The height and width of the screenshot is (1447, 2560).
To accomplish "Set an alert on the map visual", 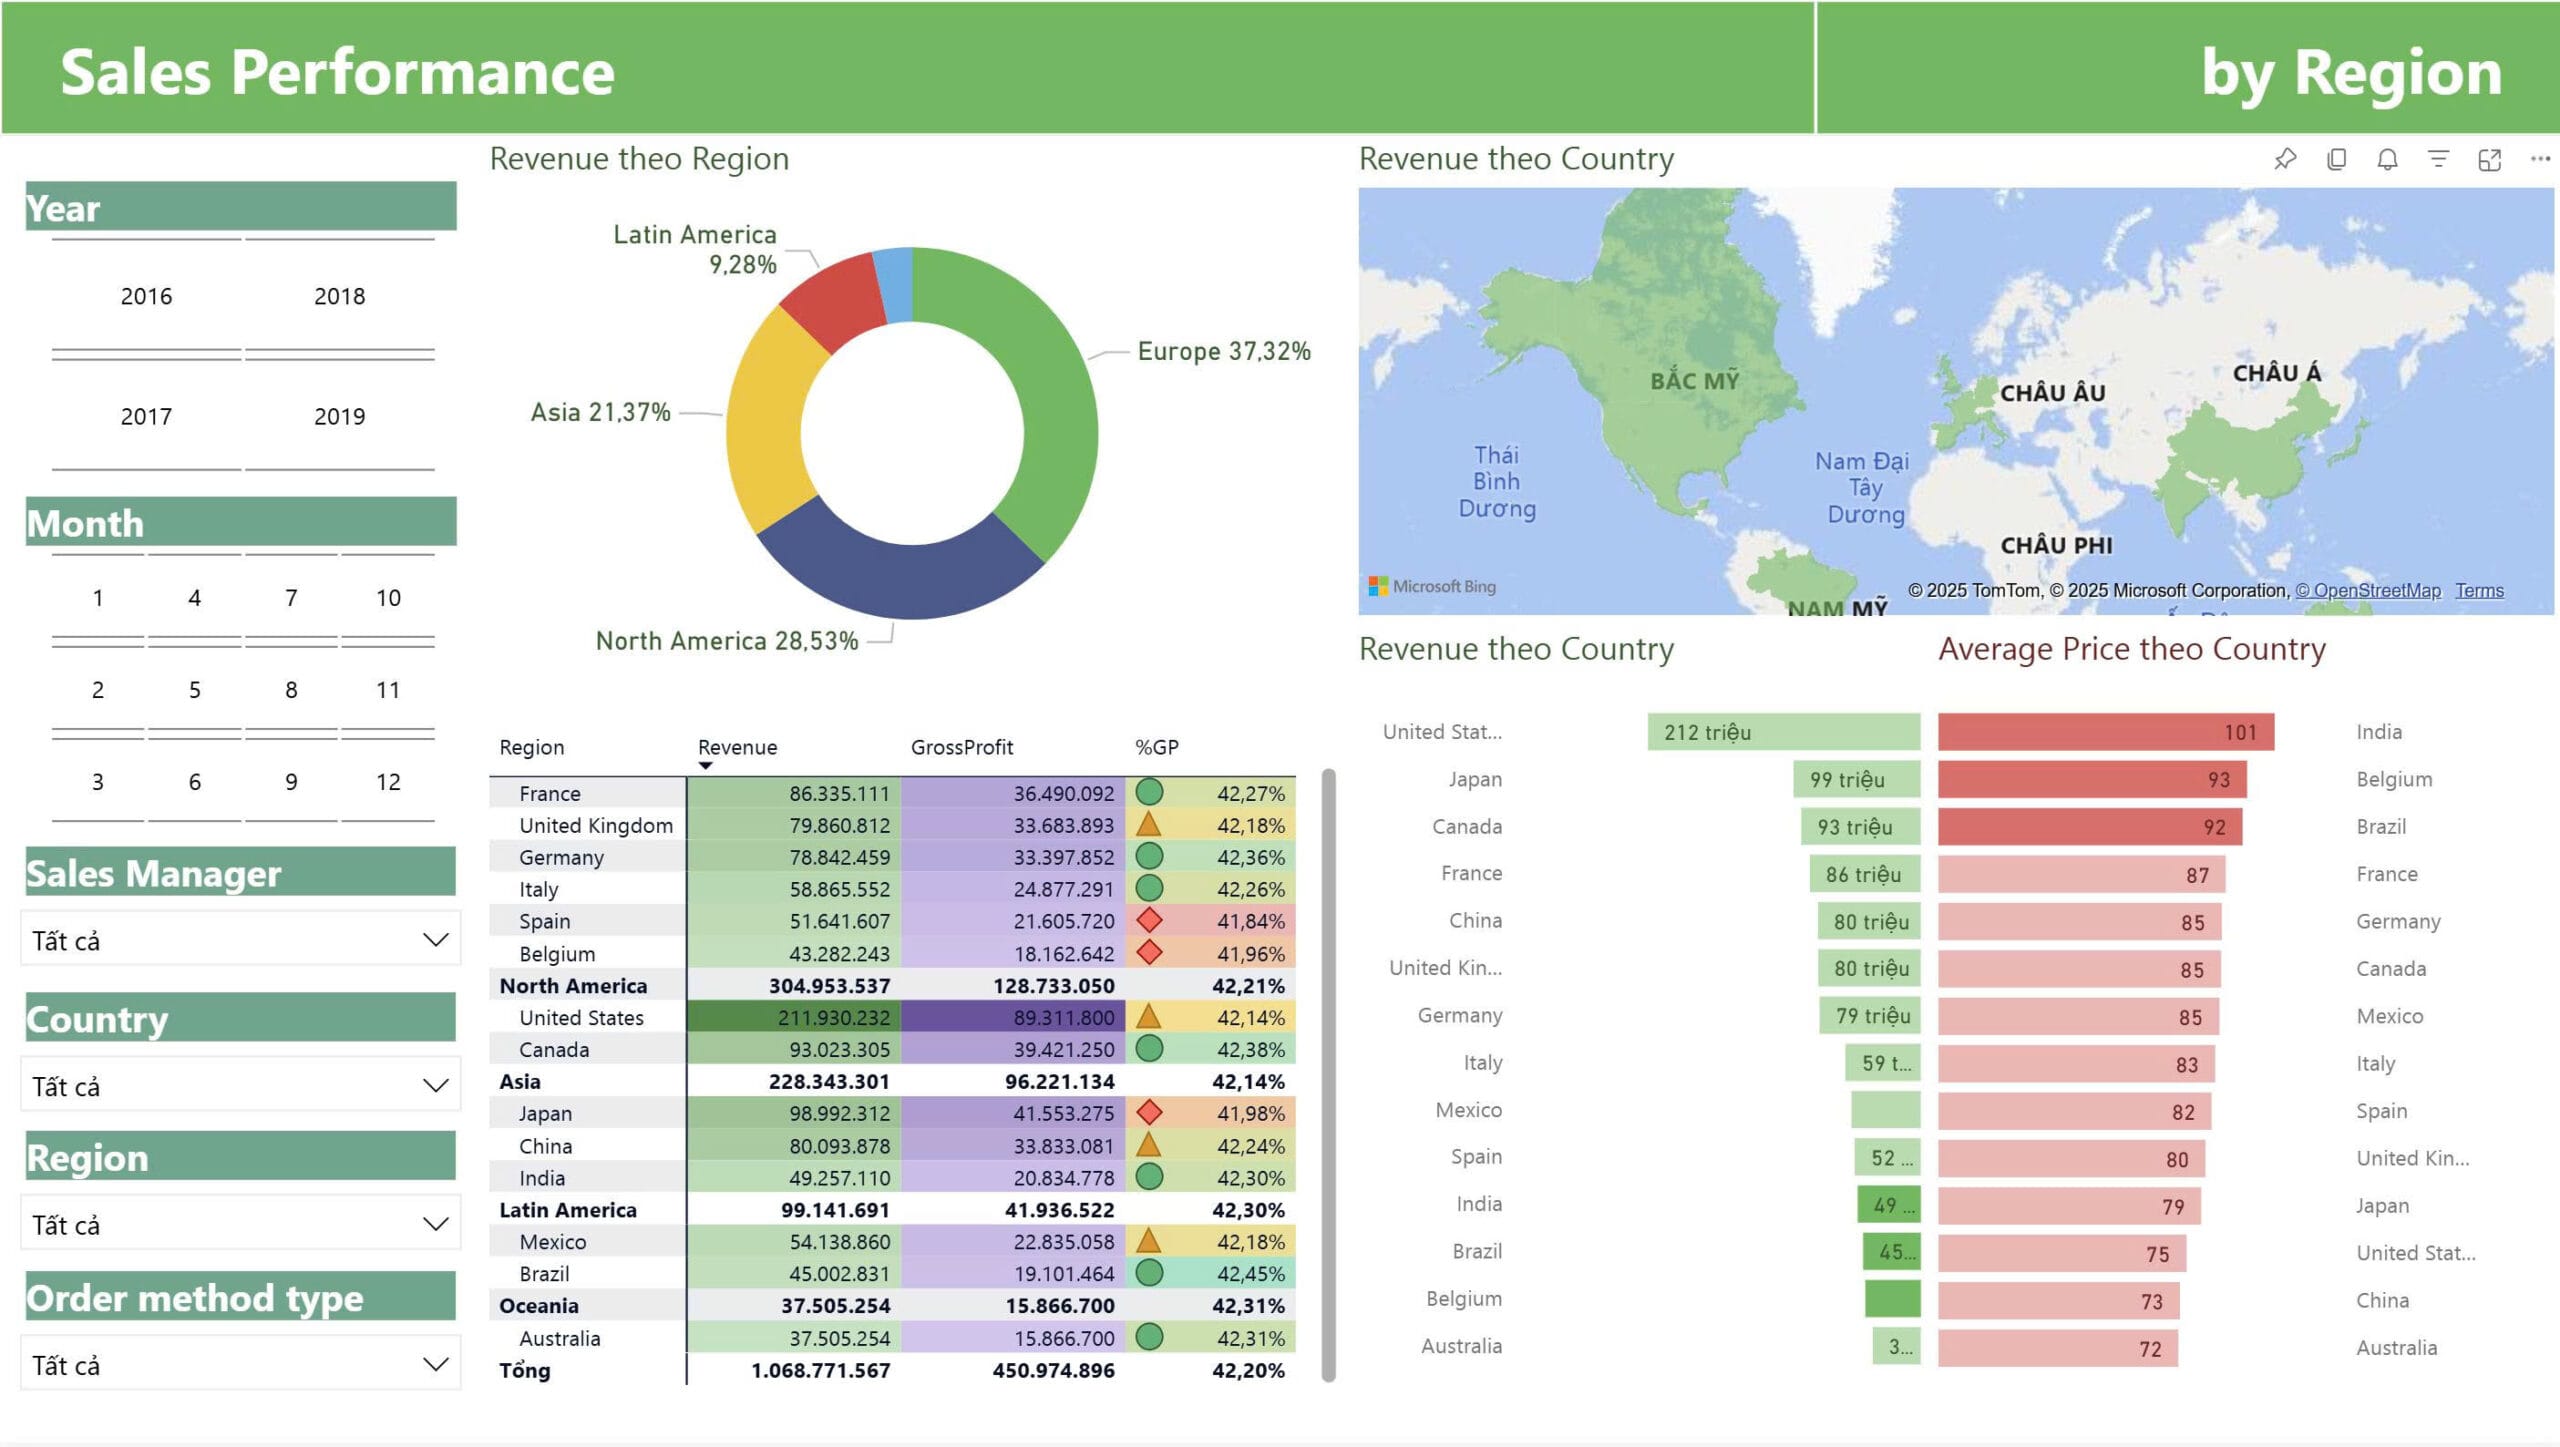I will point(2387,158).
